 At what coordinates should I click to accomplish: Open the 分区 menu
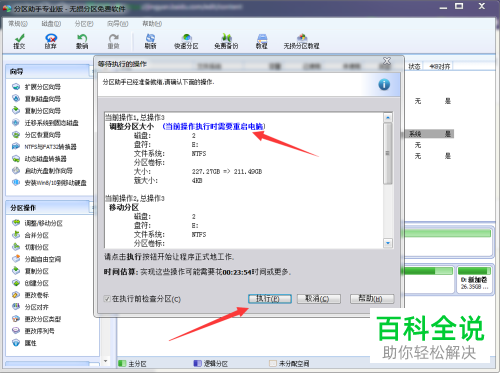pos(84,24)
